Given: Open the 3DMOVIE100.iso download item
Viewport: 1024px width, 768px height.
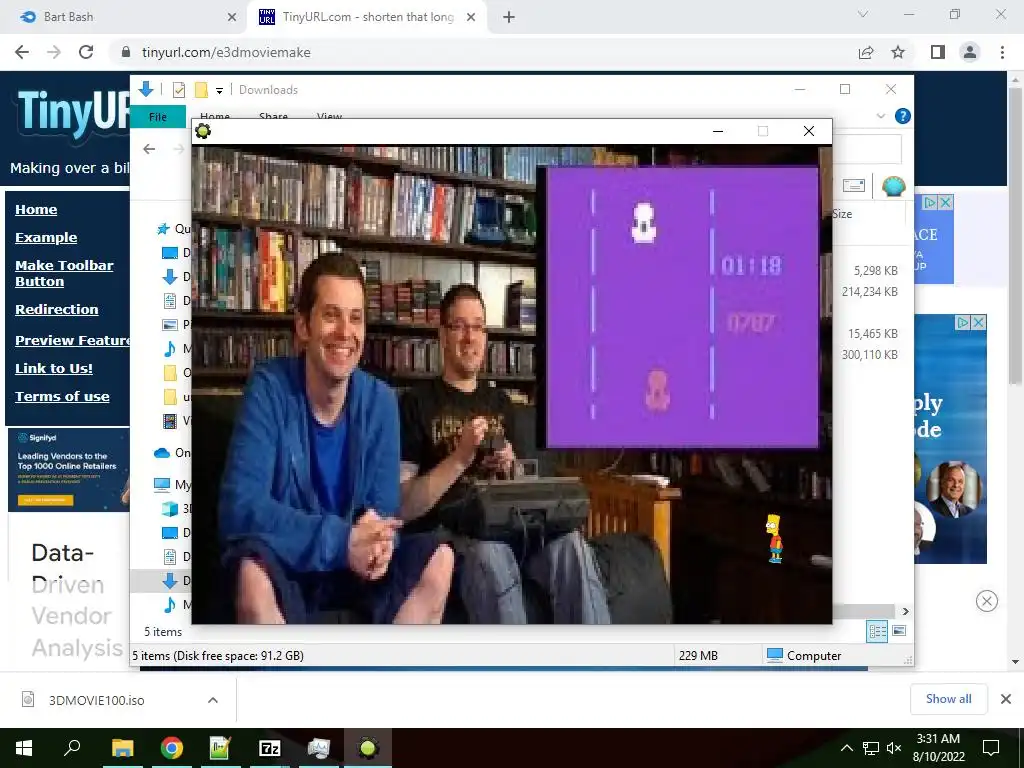Looking at the screenshot, I should (x=96, y=700).
